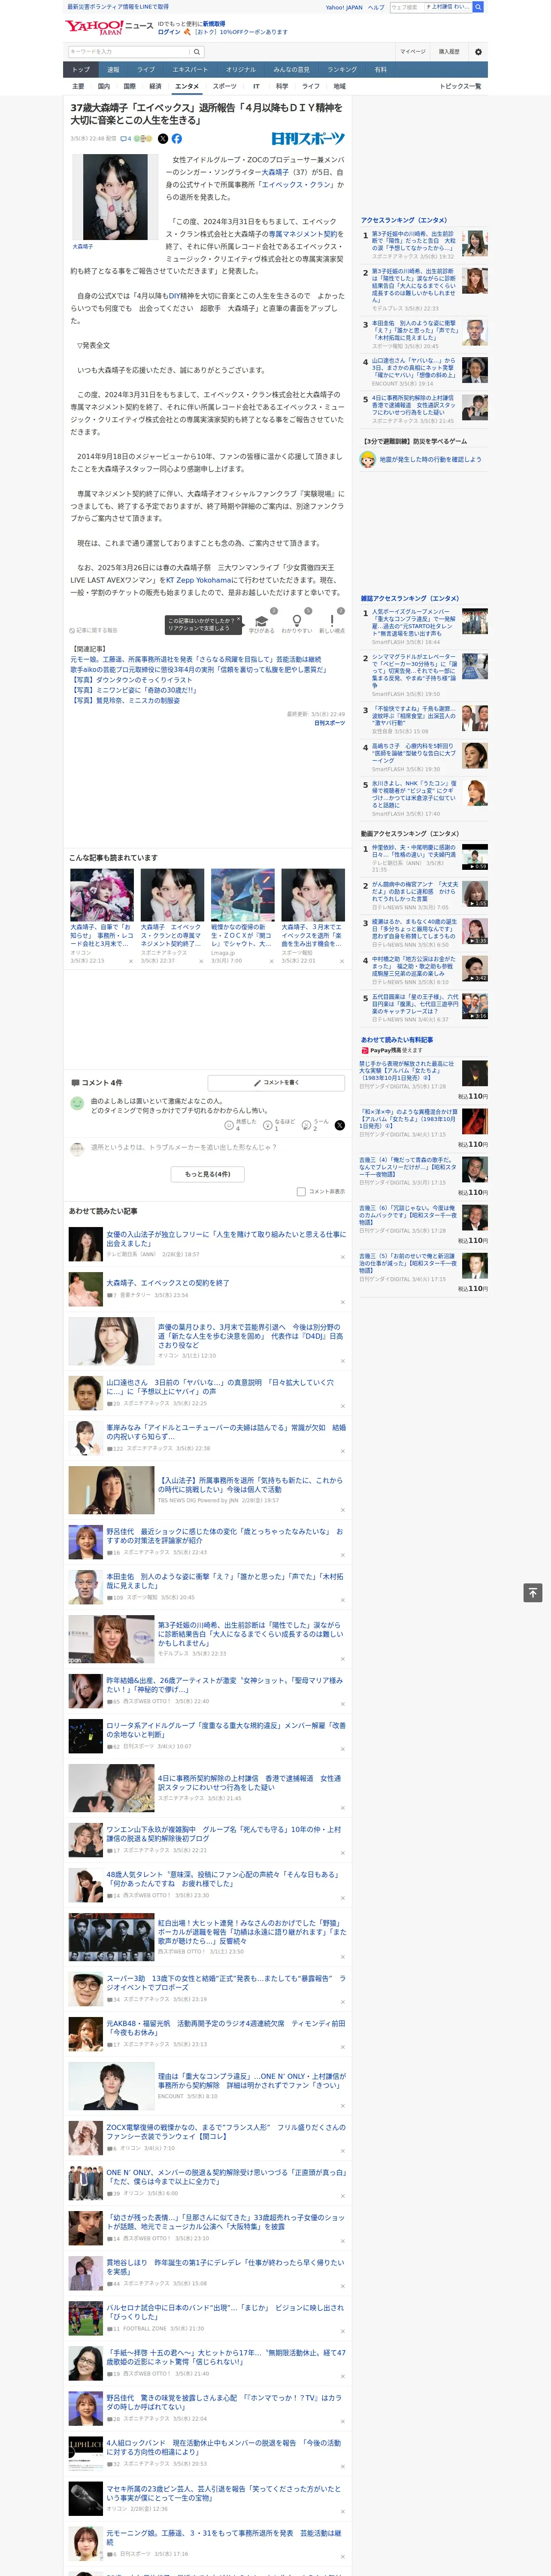Open article about 葉月ひまり leaving entertainment
551x2576 pixels.
coord(250,1337)
